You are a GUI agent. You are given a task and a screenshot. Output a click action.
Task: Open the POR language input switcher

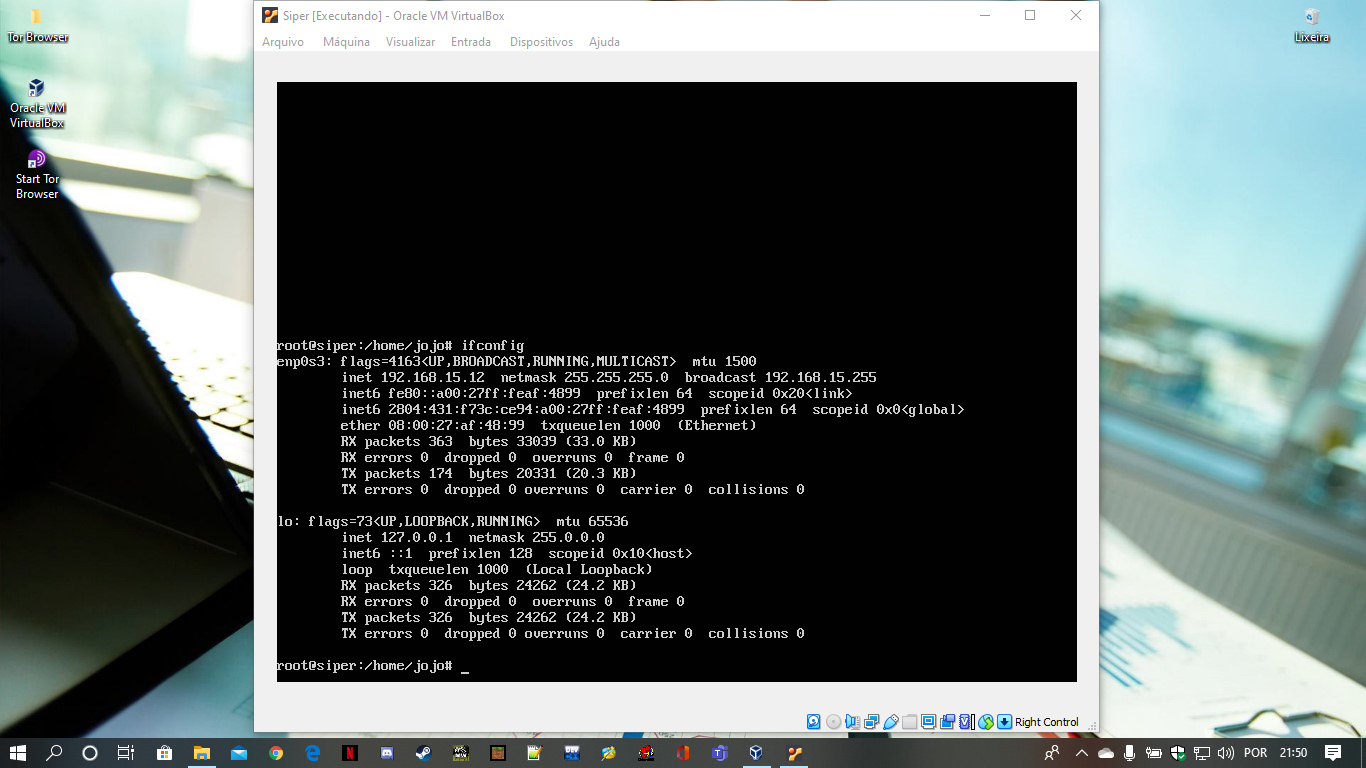(x=1255, y=753)
